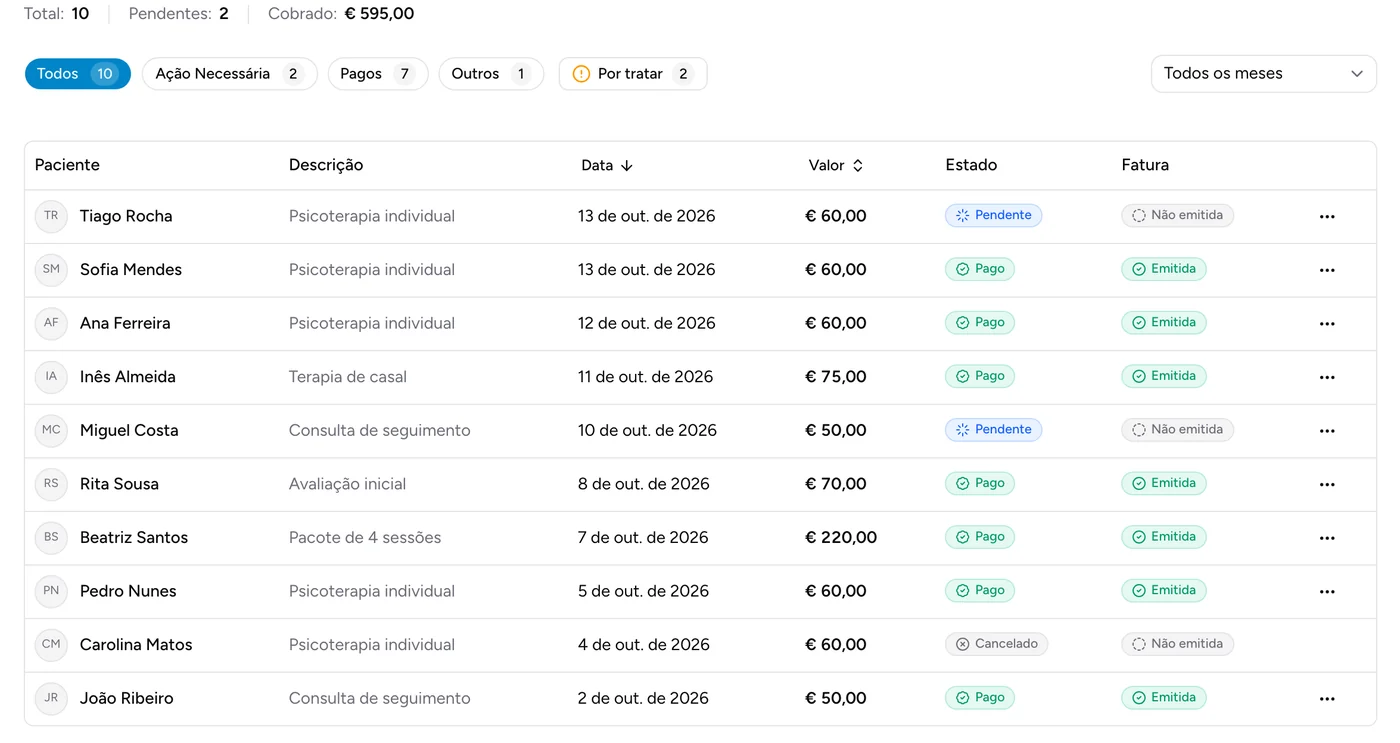This screenshot has width=1400, height=743.
Task: Click the CM avatar for Carolina Matos
Action: point(51,645)
